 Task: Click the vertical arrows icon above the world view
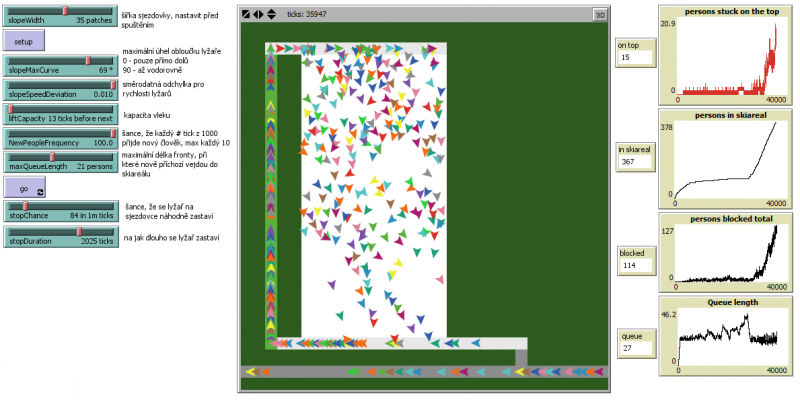coord(271,15)
